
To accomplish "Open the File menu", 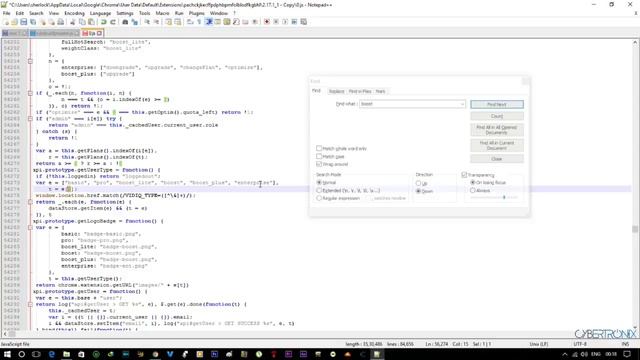I will coord(7,13).
